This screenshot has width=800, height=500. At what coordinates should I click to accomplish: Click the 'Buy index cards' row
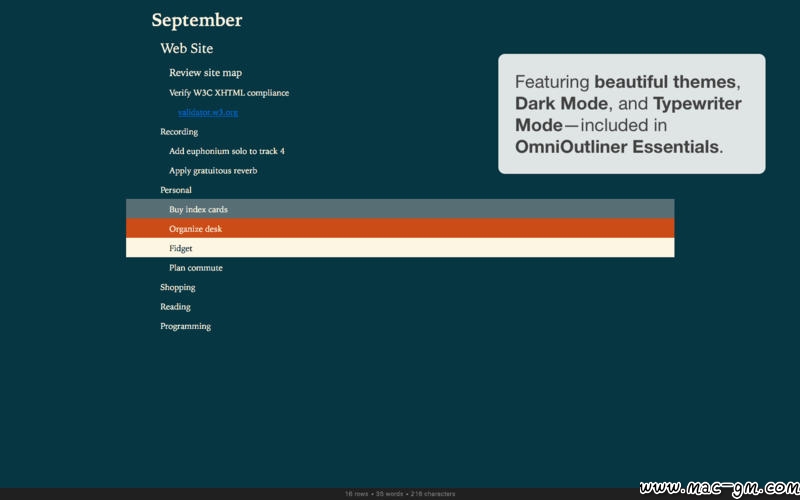[x=400, y=209]
